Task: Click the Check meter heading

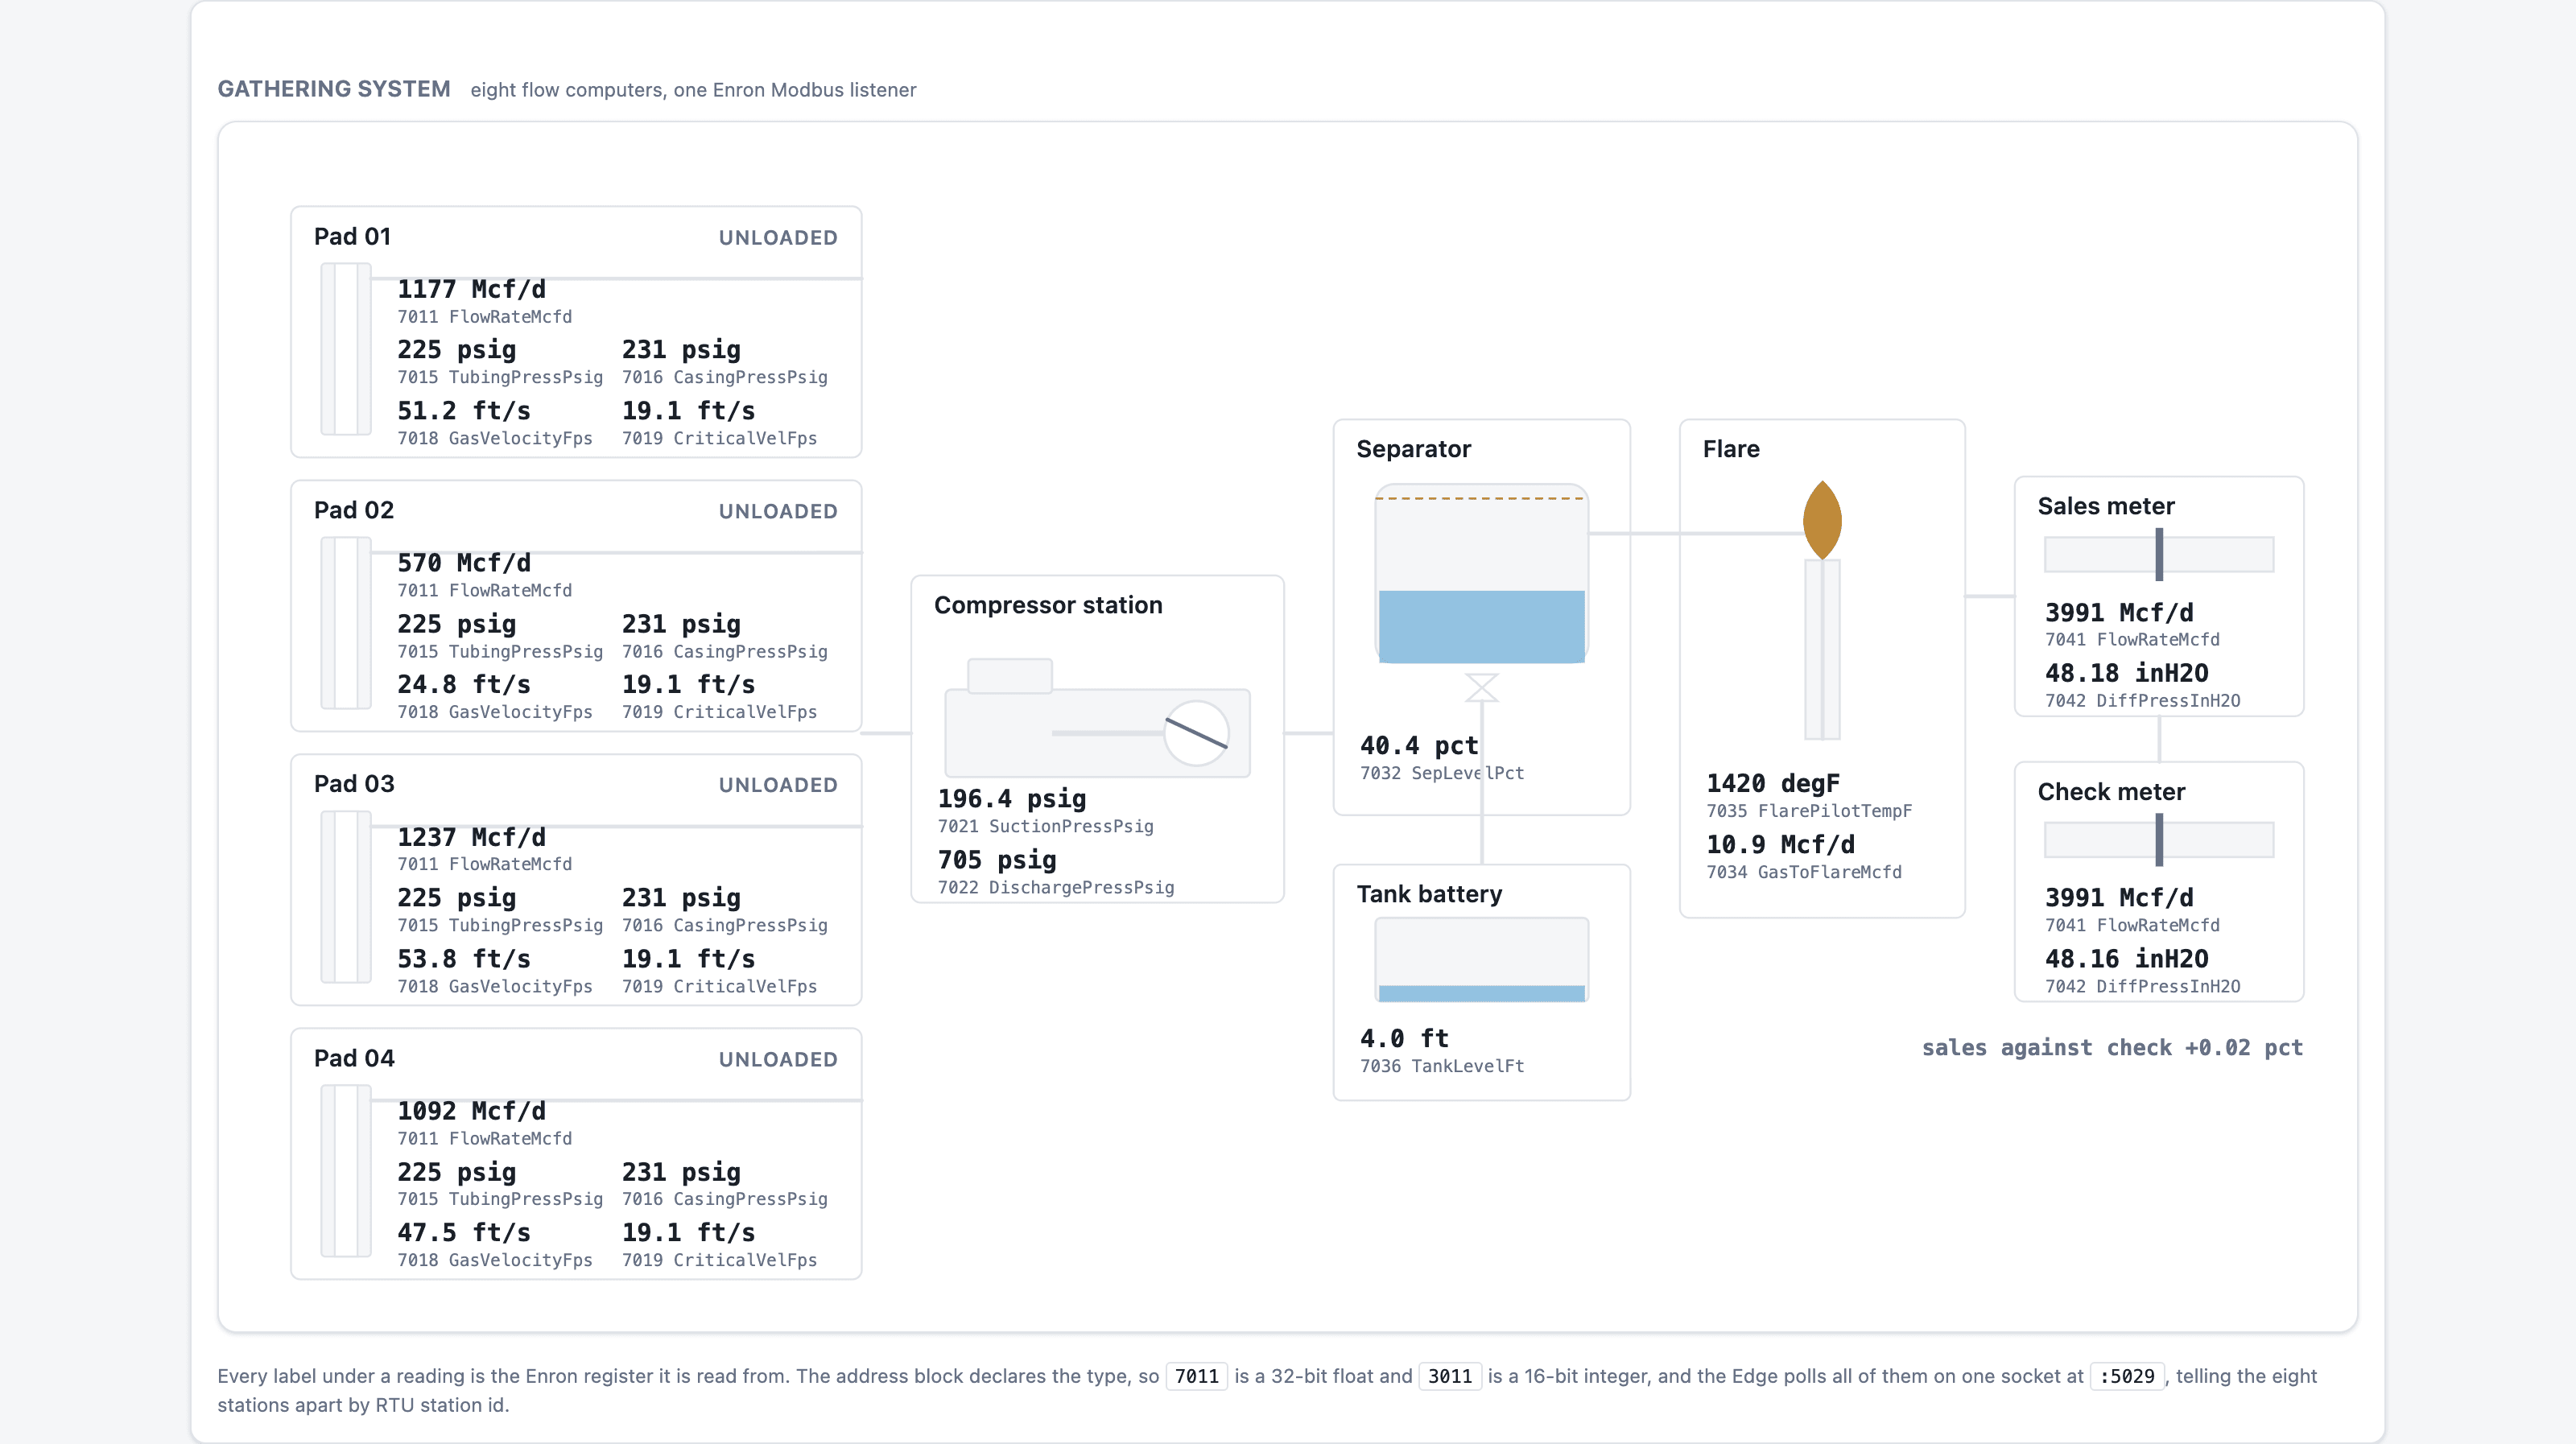Action: [x=2111, y=792]
